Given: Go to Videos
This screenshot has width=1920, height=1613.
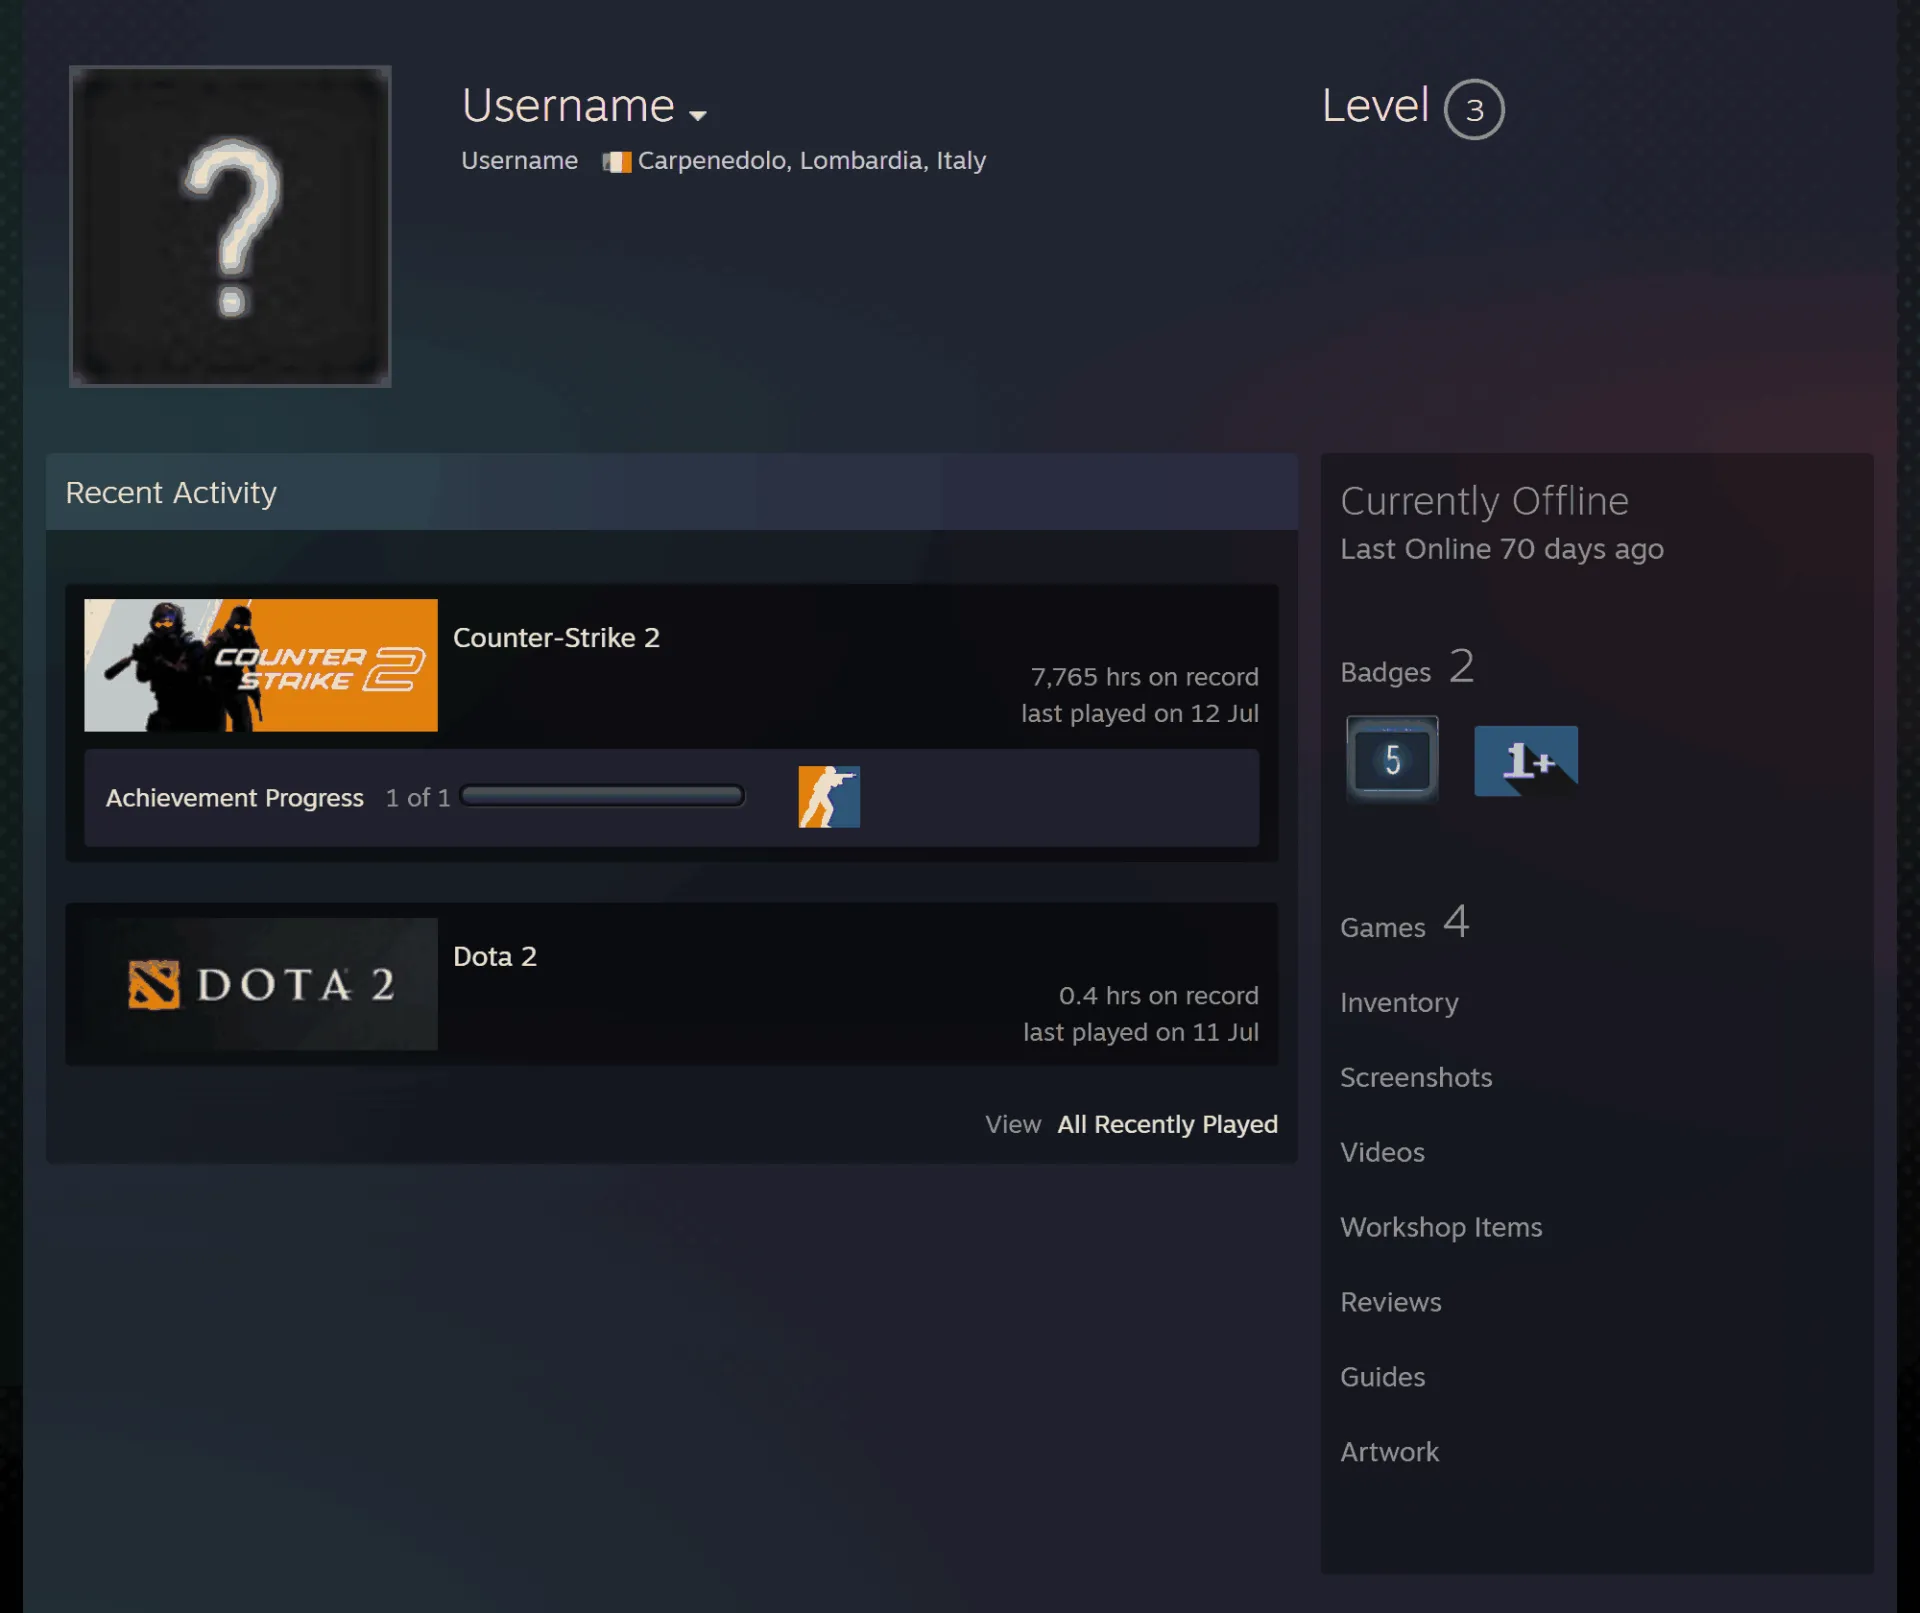Looking at the screenshot, I should [1382, 1152].
